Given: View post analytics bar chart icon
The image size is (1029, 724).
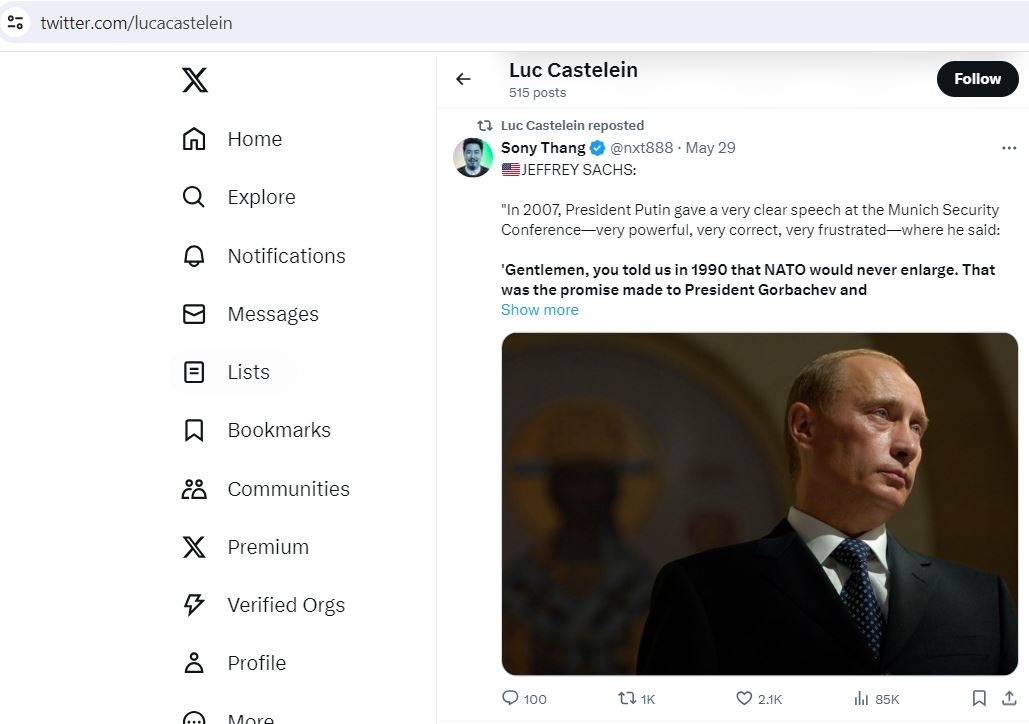Looking at the screenshot, I should pyautogui.click(x=861, y=698).
